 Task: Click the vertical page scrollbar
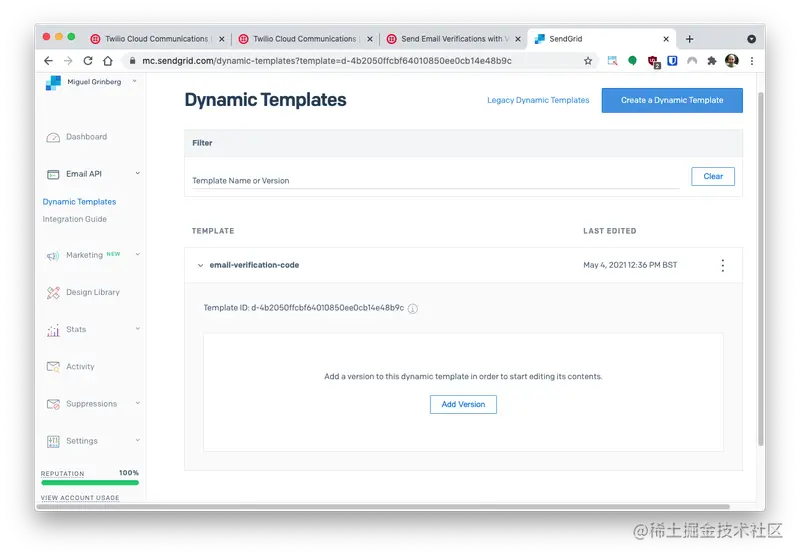[x=761, y=269]
